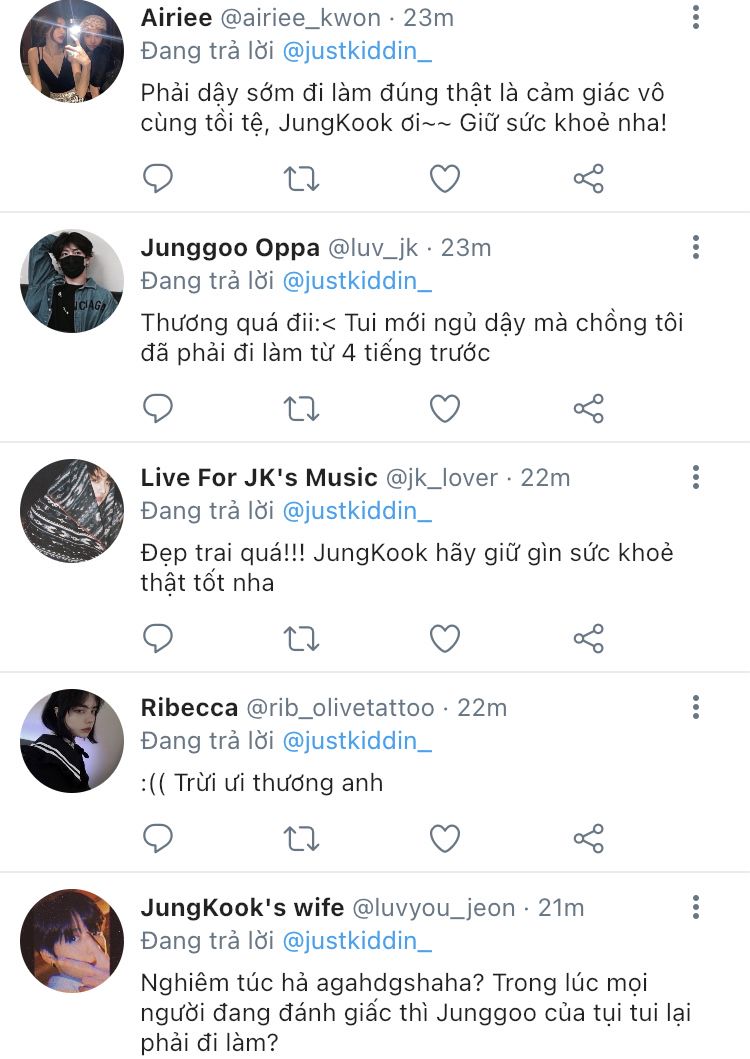Like the tweet by Junggoo Oppa
This screenshot has width=750, height=1059.
tap(444, 408)
